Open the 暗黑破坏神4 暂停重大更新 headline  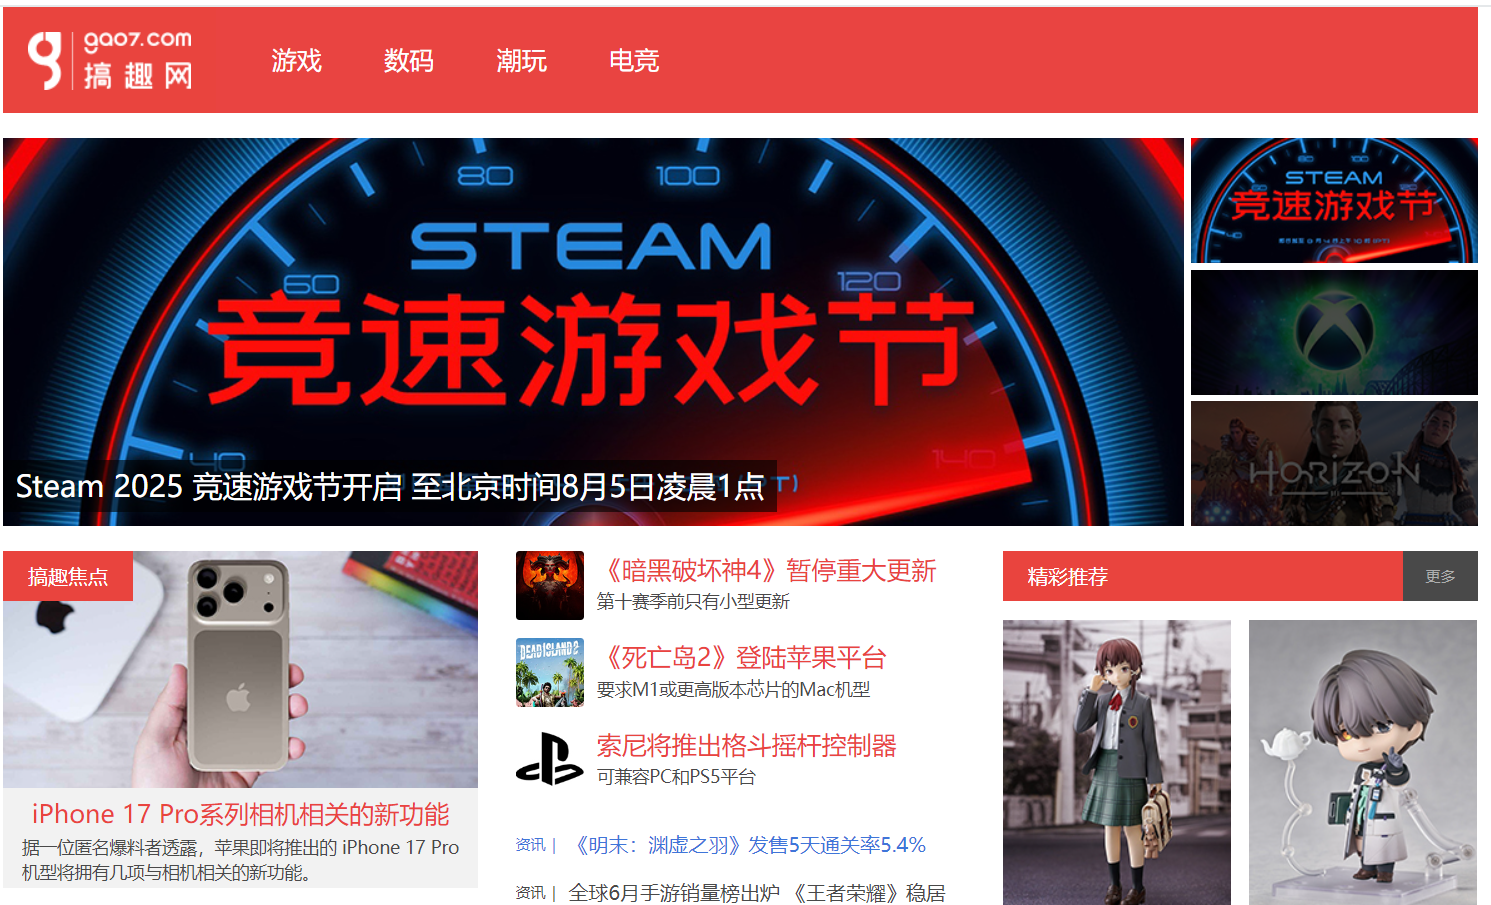pyautogui.click(x=768, y=571)
